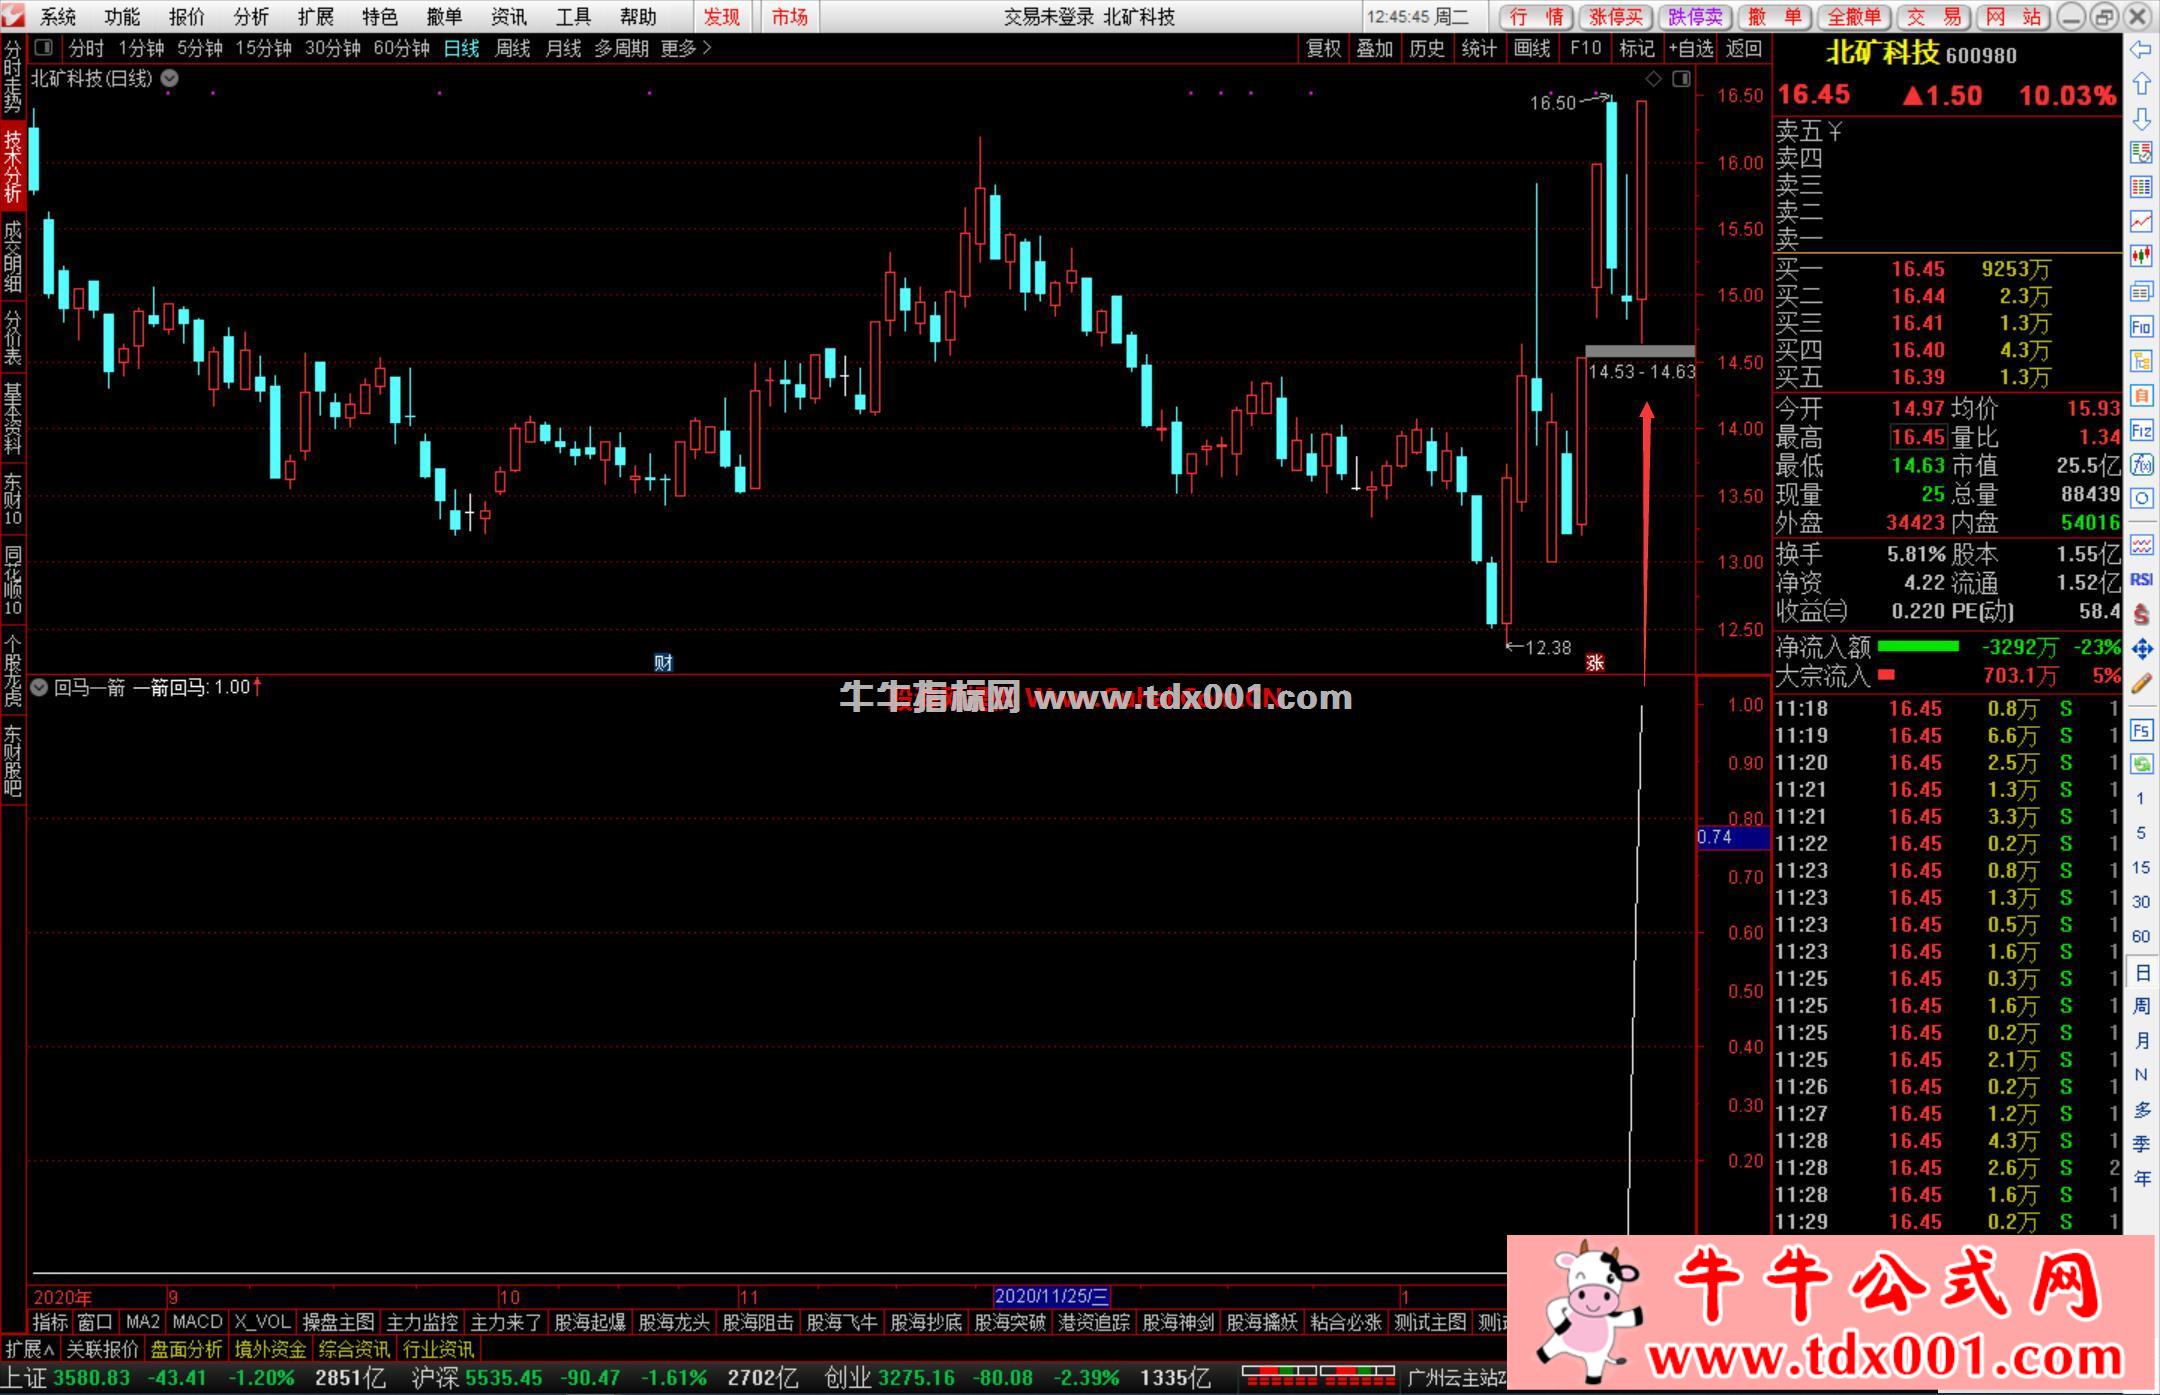Open the f(x) formula icon
Image resolution: width=2160 pixels, height=1395 pixels.
coord(2141,465)
